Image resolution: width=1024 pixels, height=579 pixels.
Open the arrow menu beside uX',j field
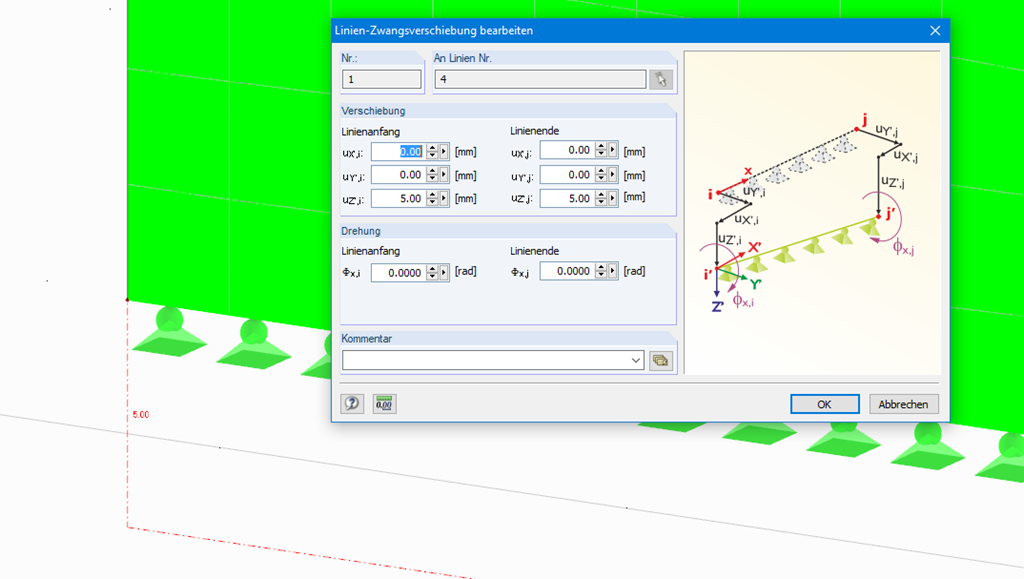tap(613, 150)
